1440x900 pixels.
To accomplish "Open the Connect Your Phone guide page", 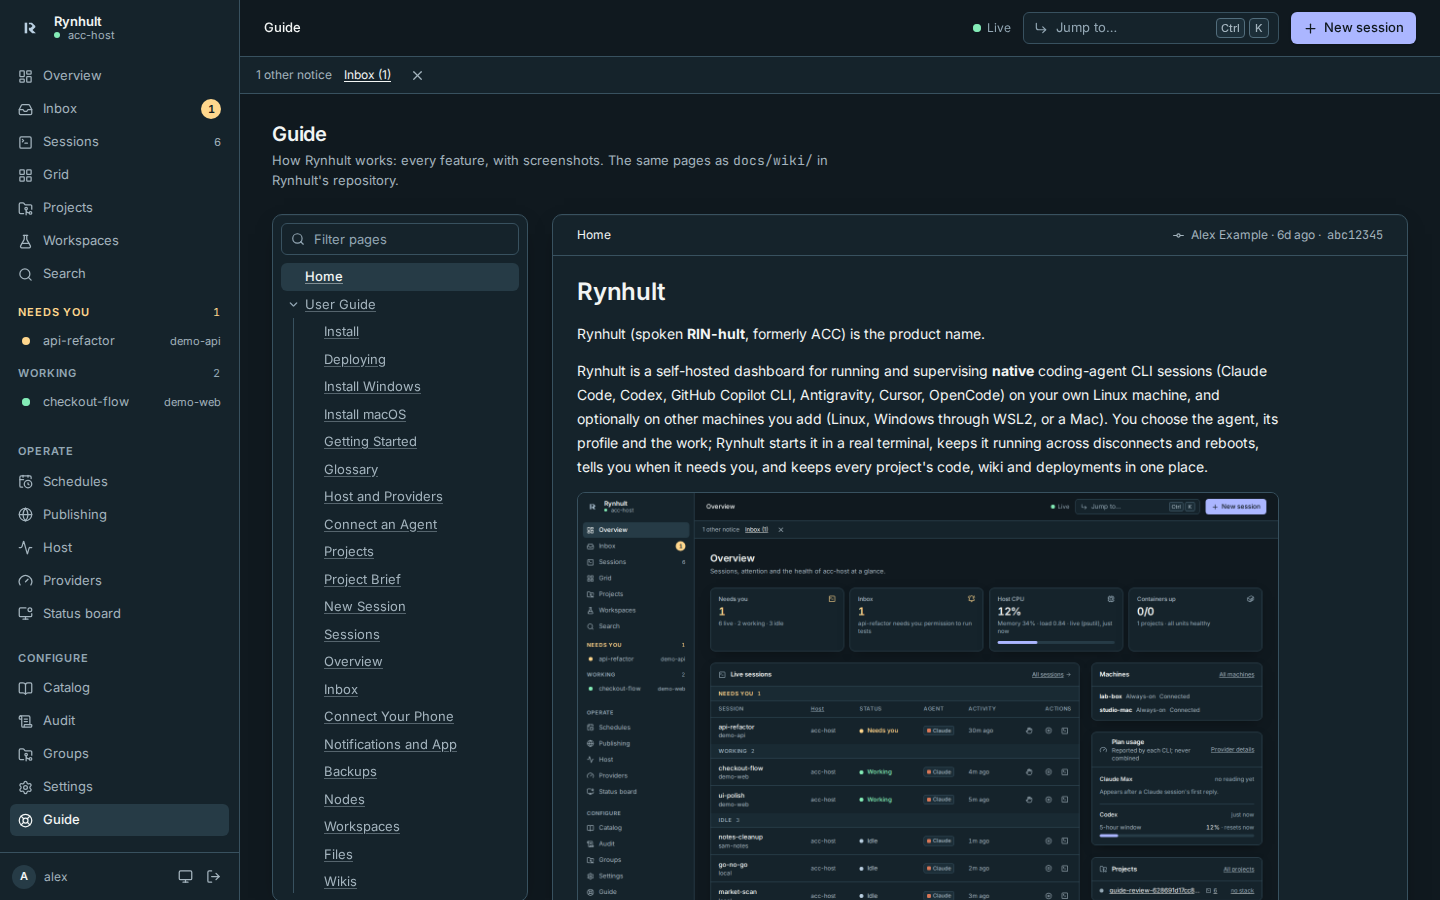I will coord(389,717).
